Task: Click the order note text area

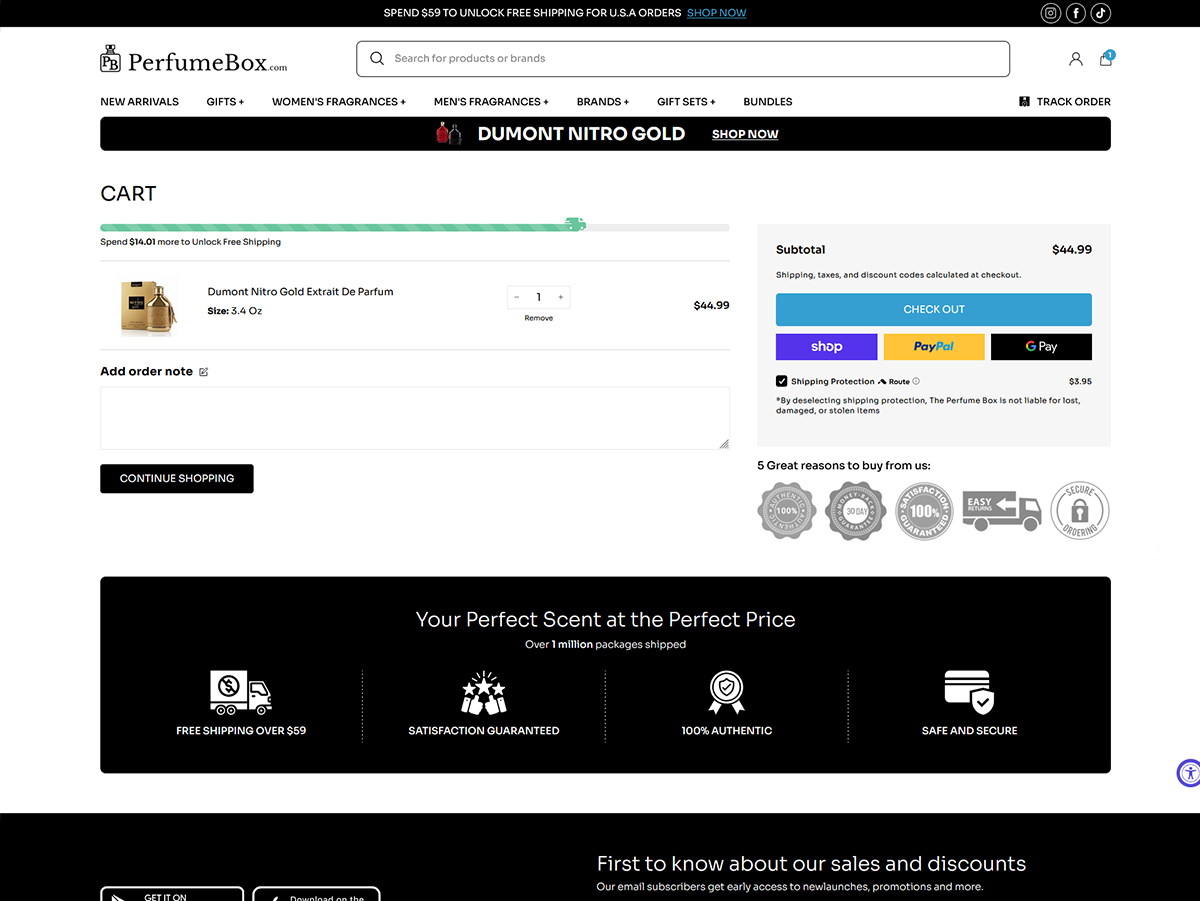Action: coord(415,418)
